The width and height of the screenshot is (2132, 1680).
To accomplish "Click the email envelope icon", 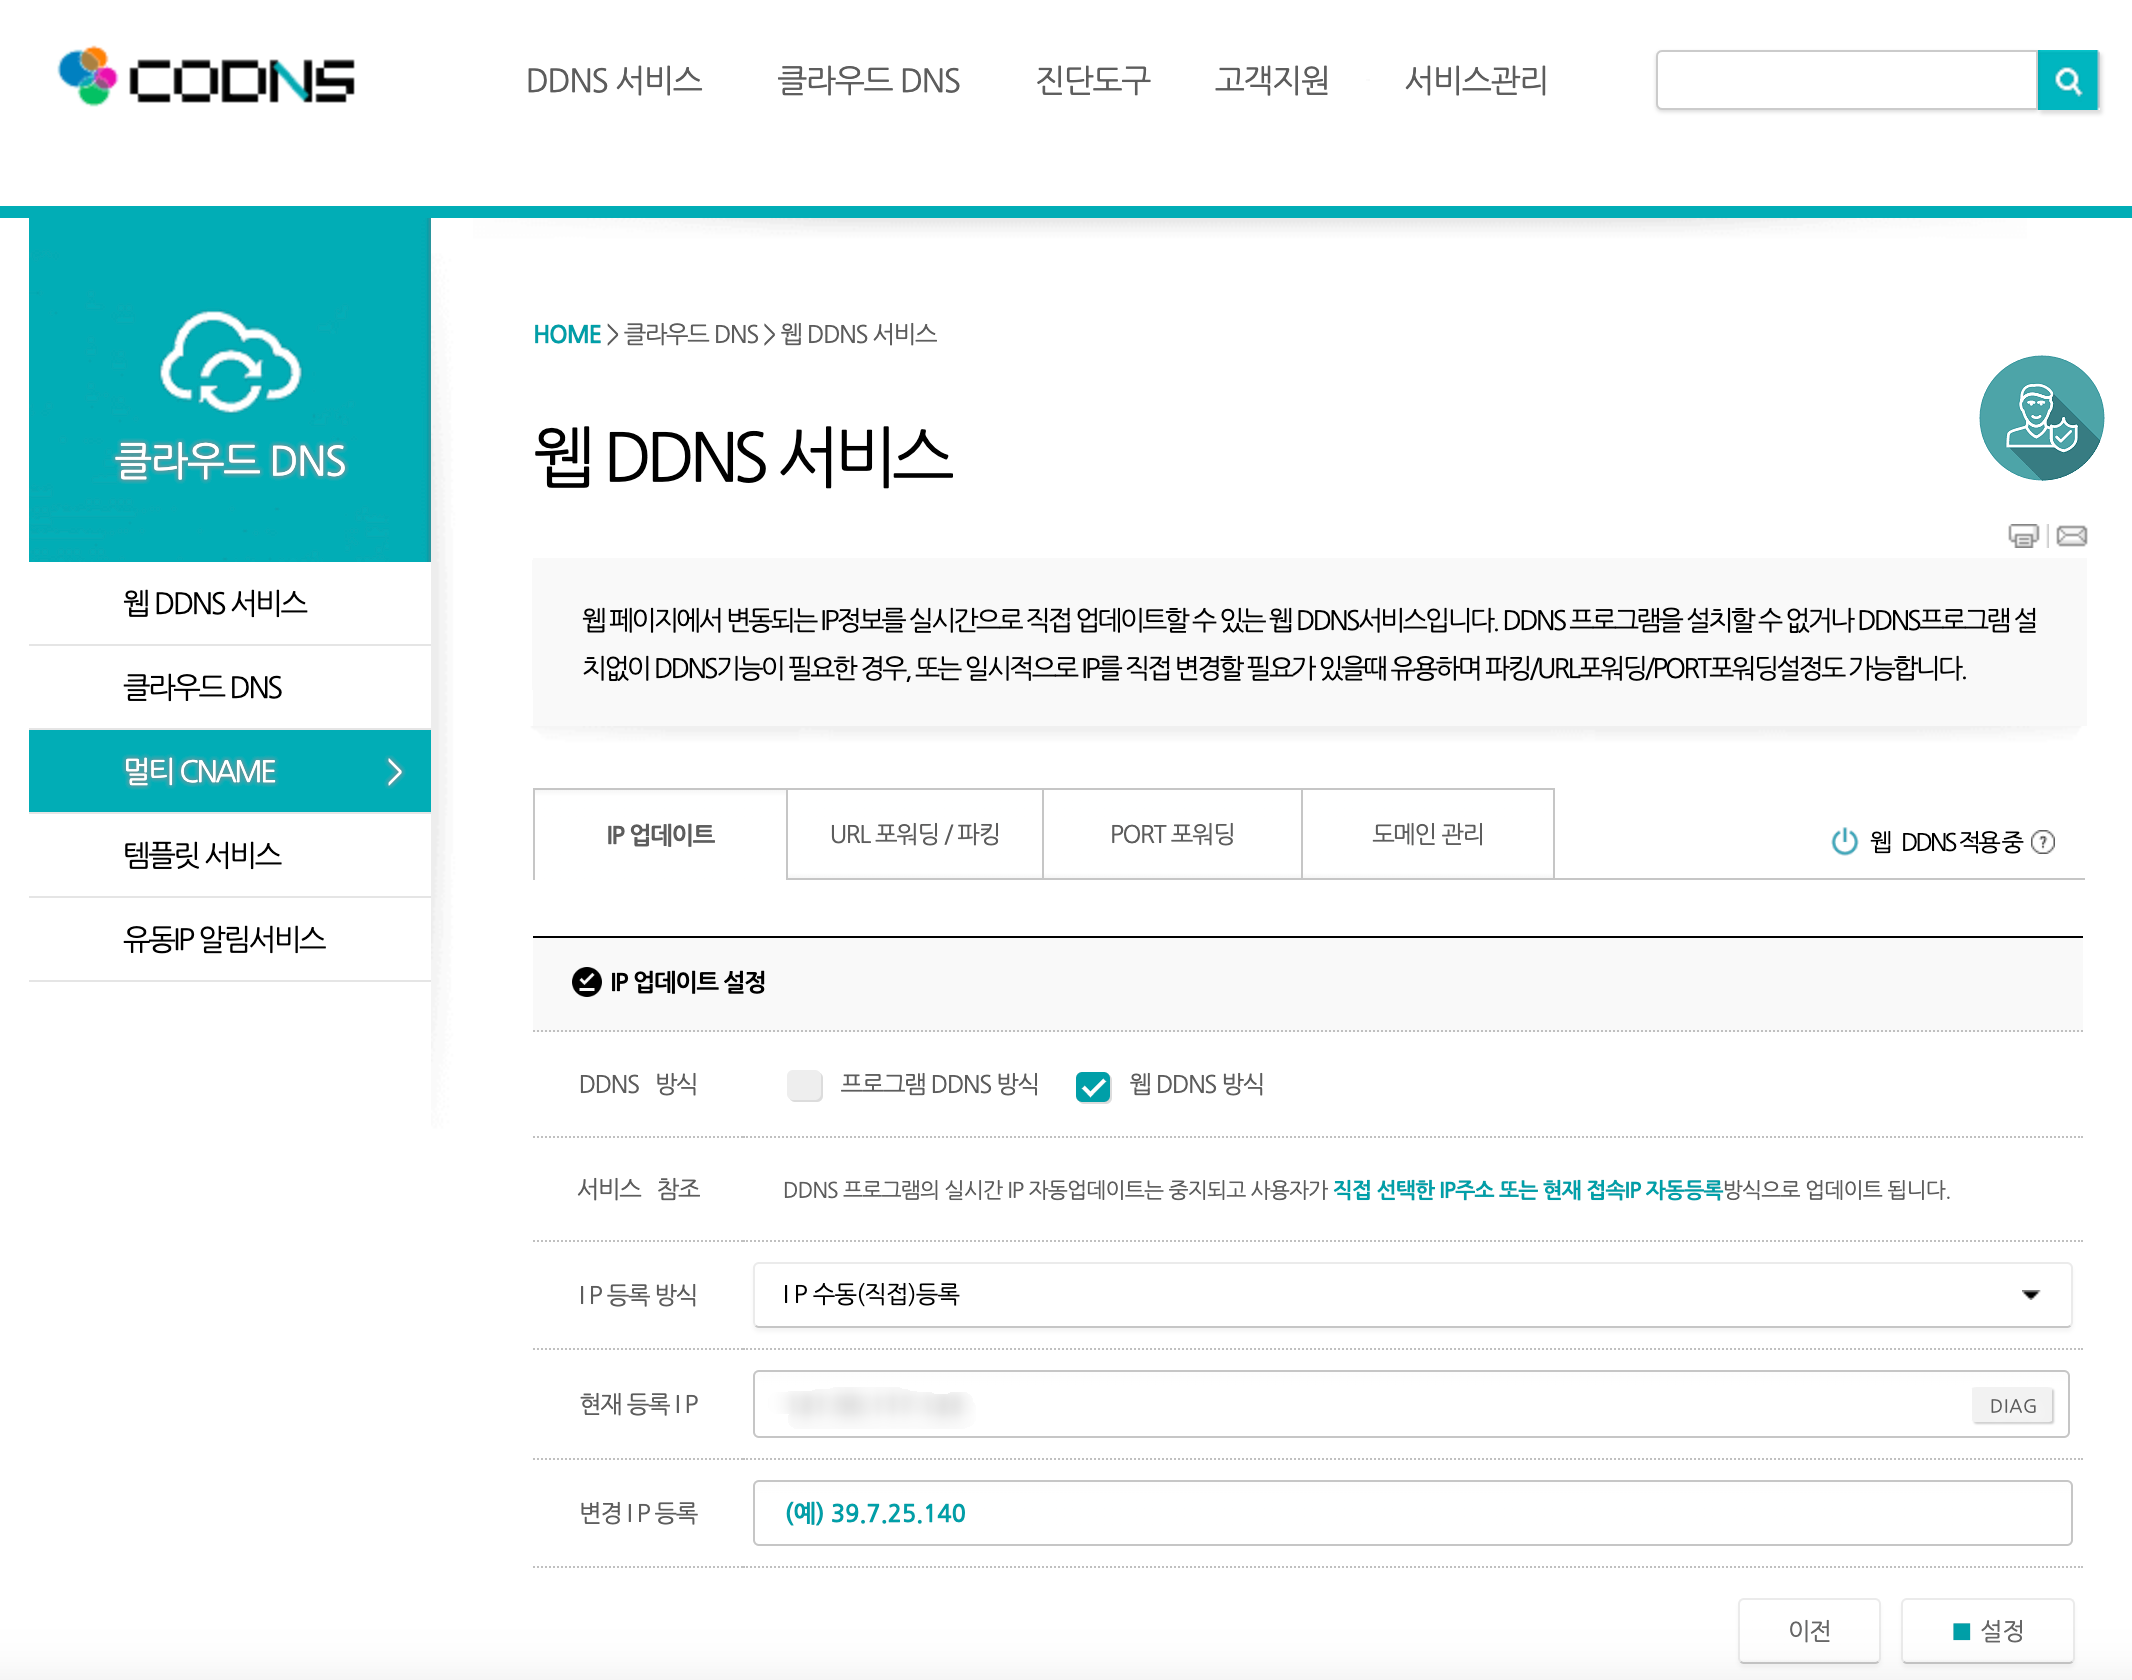I will (x=2071, y=536).
